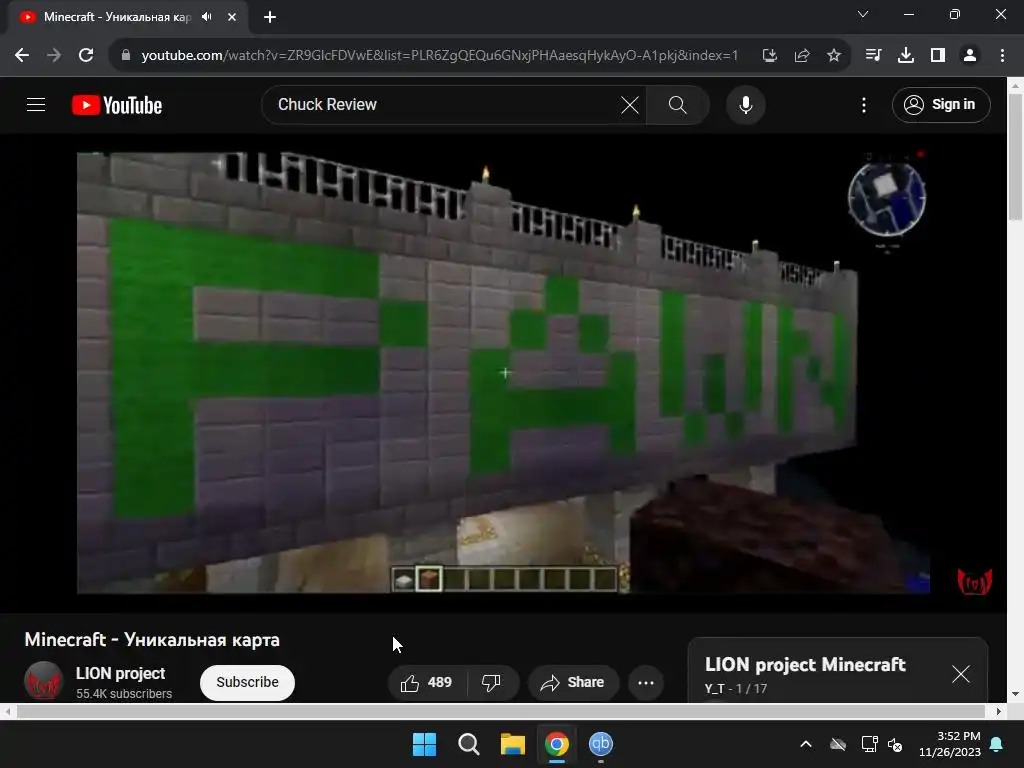Click the vertical page scrollbar

point(1016,157)
